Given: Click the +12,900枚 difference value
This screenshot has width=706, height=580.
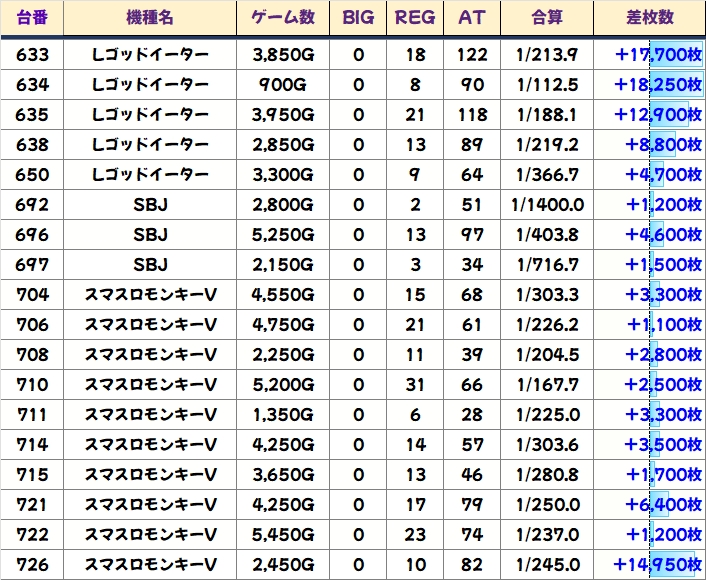Looking at the screenshot, I should coord(658,115).
